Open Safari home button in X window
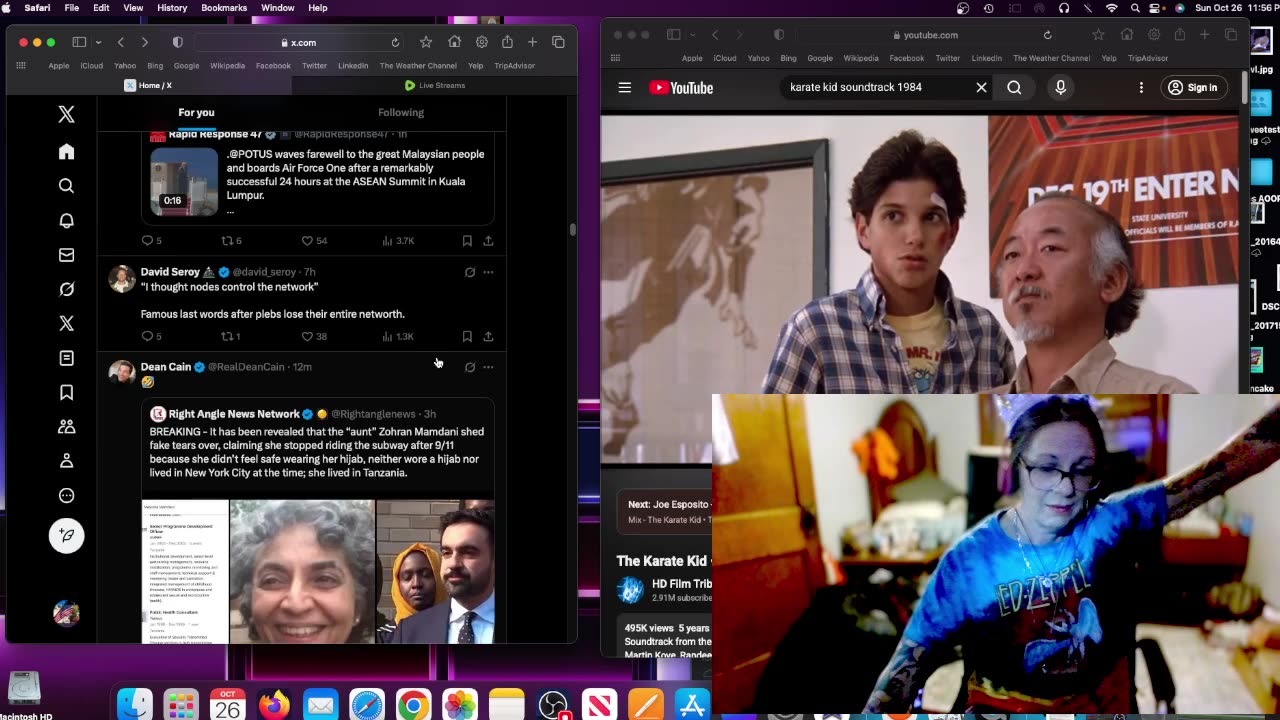 click(x=454, y=42)
